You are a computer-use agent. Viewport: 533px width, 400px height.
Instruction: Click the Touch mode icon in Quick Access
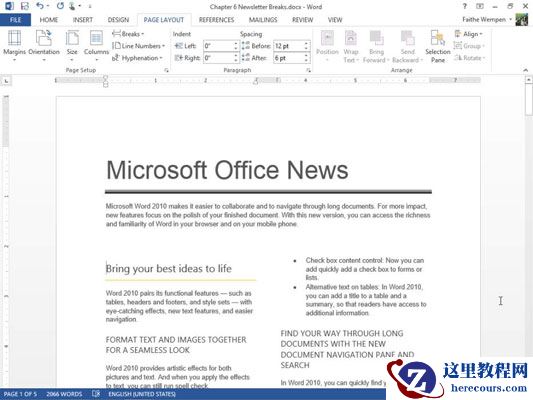pyautogui.click(x=72, y=6)
